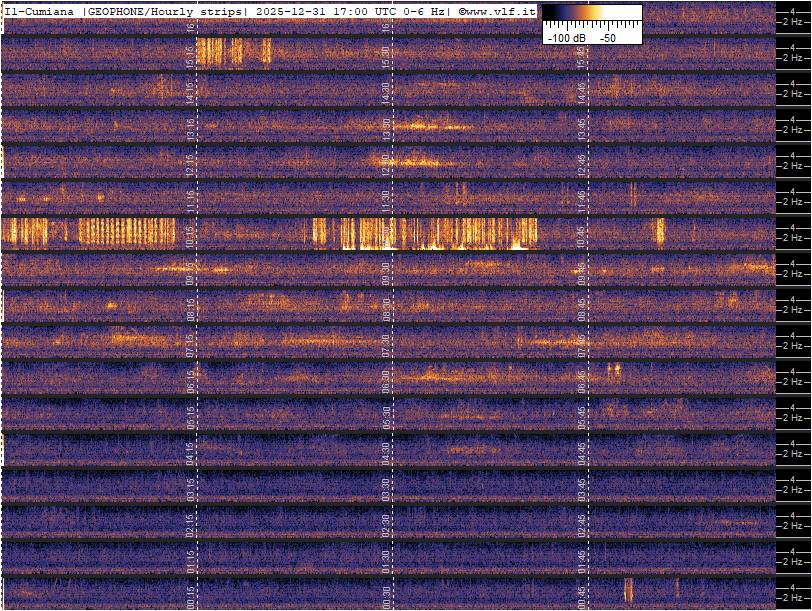
Task: Select the 00:45 time marker
Action: (x=582, y=596)
